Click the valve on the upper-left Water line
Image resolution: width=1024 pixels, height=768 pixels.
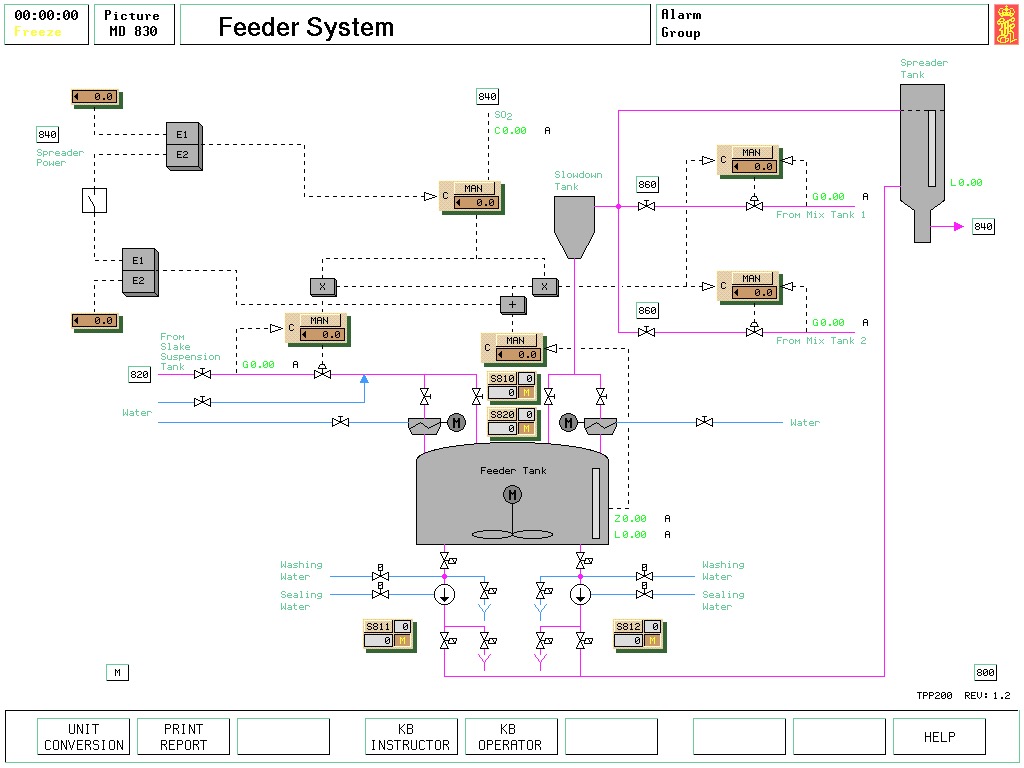click(x=202, y=402)
